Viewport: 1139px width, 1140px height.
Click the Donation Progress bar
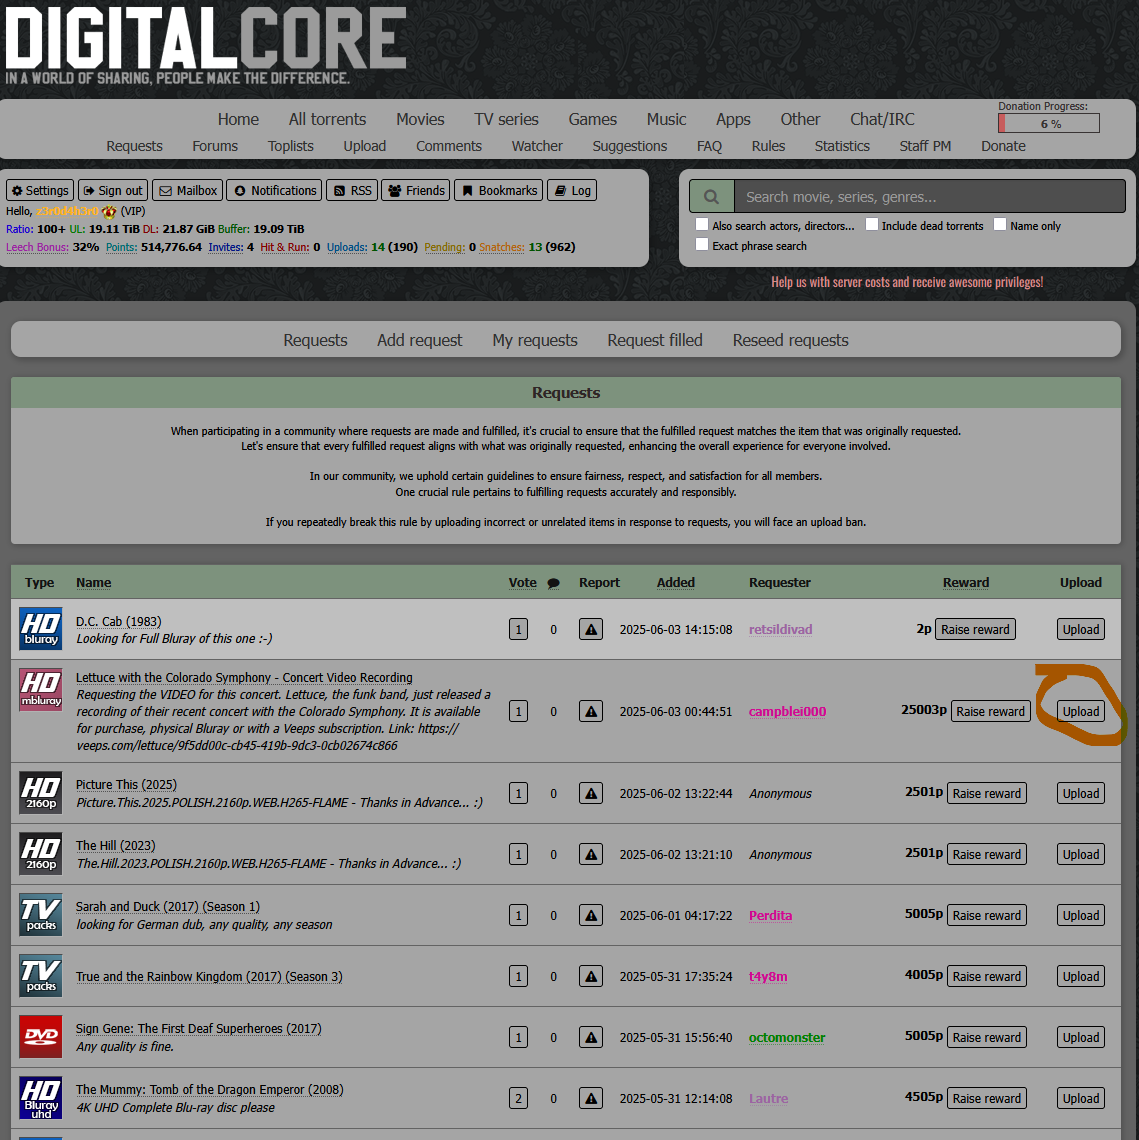click(x=1048, y=124)
